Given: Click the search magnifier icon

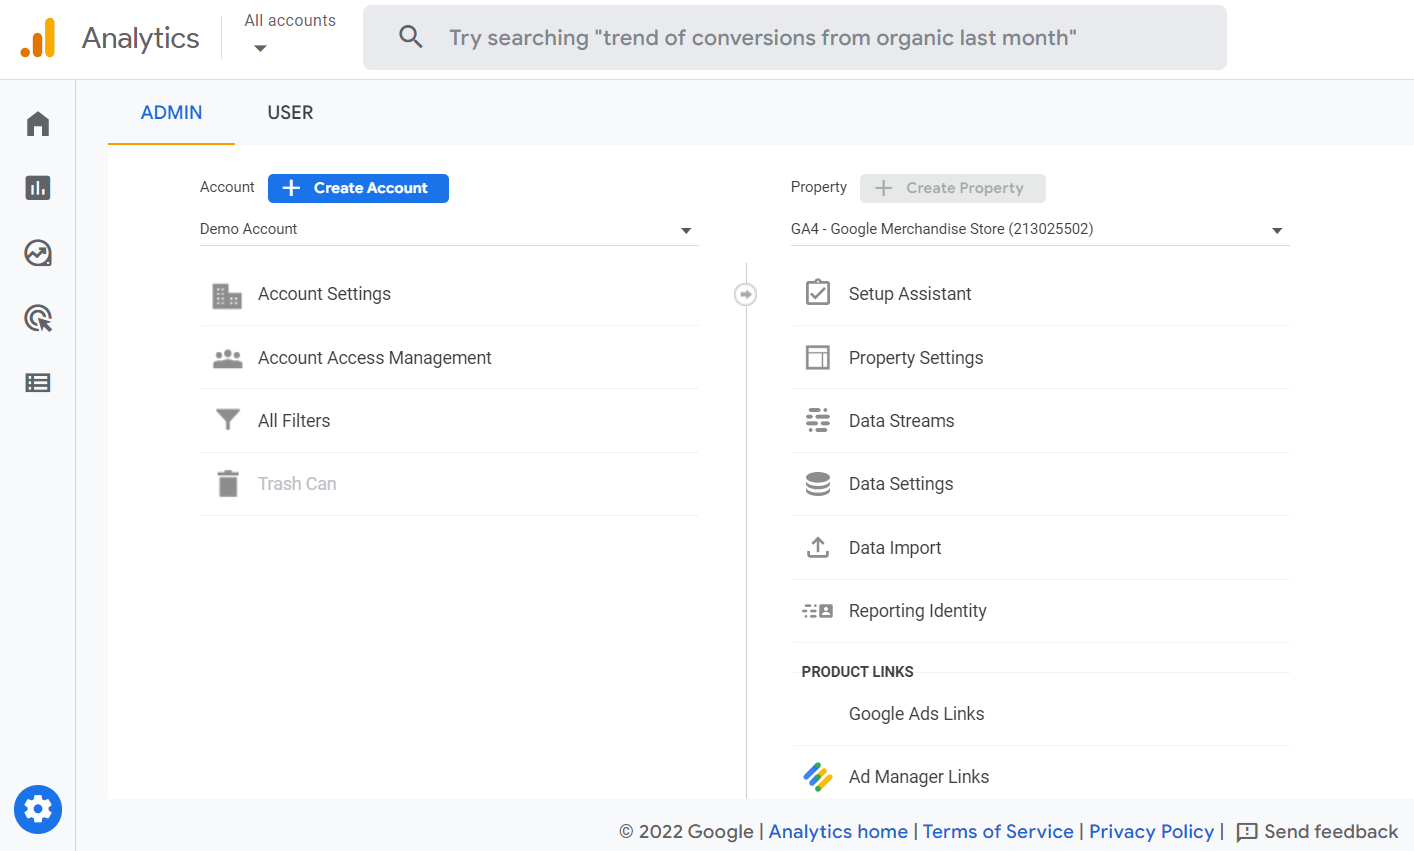Looking at the screenshot, I should point(410,37).
